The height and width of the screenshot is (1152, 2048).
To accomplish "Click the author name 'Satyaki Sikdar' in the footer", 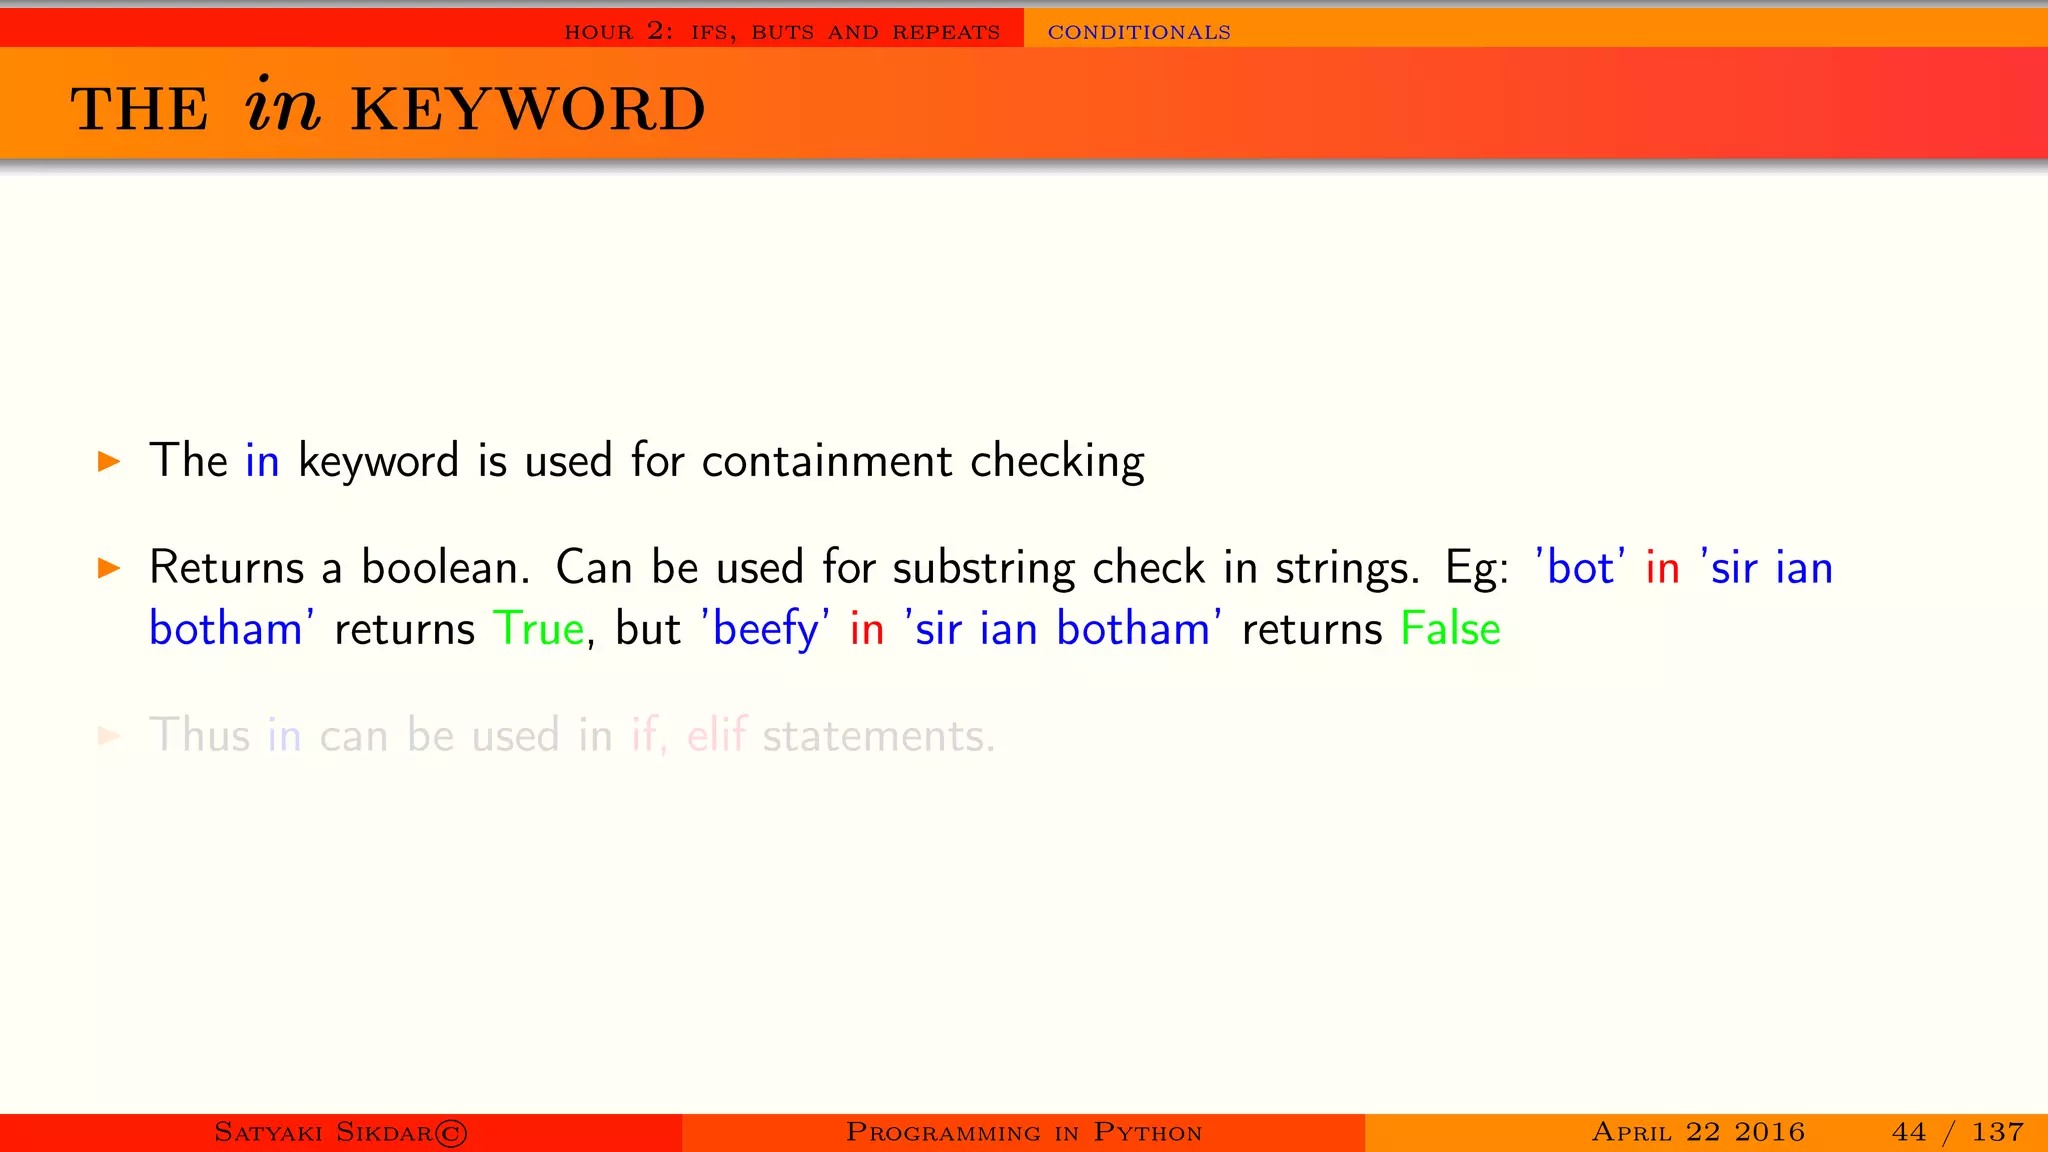I will click(x=340, y=1132).
